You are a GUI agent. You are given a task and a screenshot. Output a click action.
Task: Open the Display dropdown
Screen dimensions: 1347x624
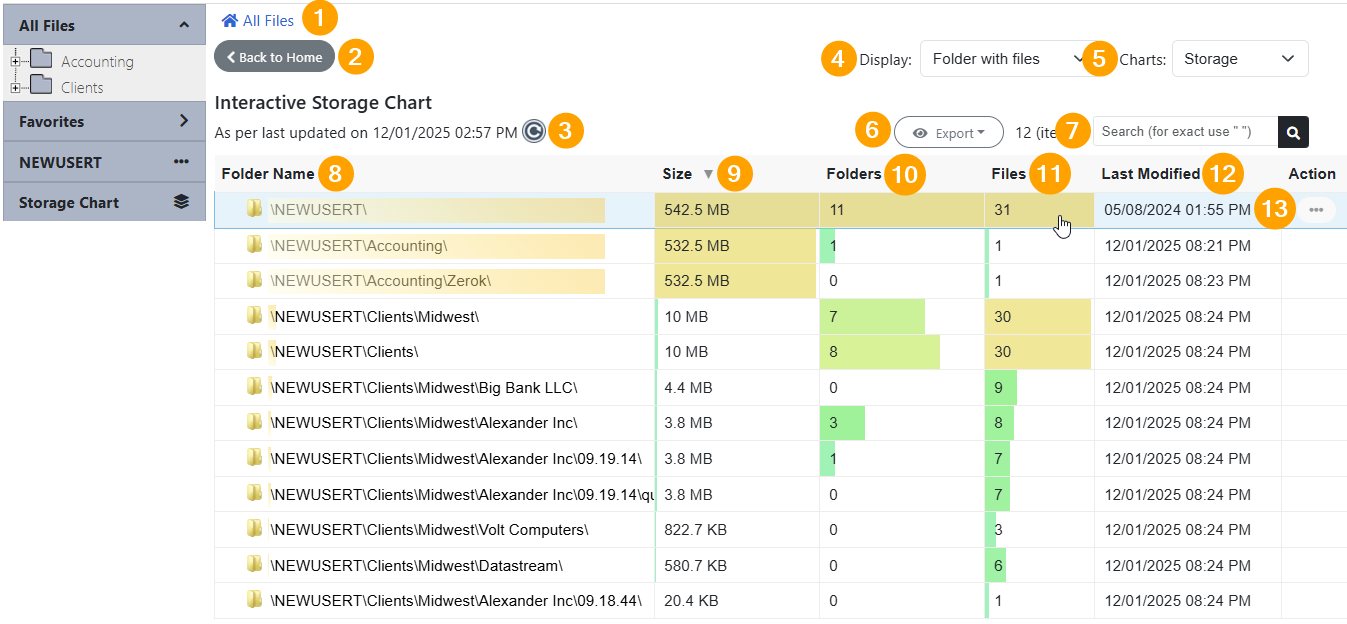point(1002,59)
